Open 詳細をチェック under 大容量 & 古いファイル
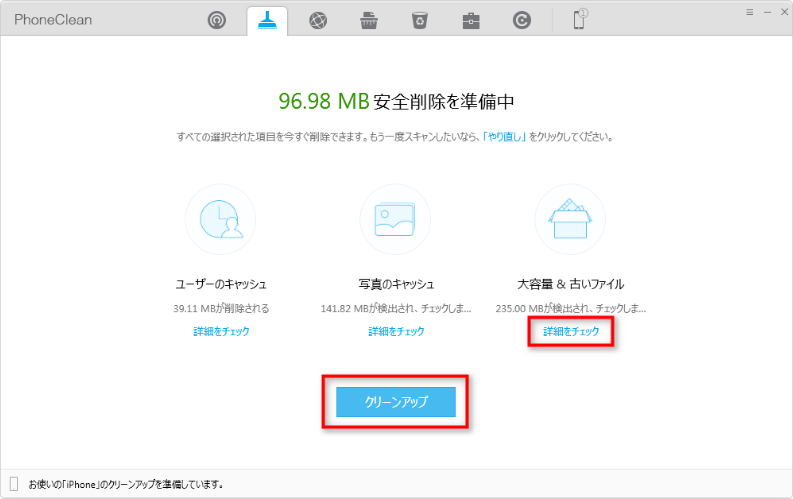793x499 pixels. [x=571, y=331]
